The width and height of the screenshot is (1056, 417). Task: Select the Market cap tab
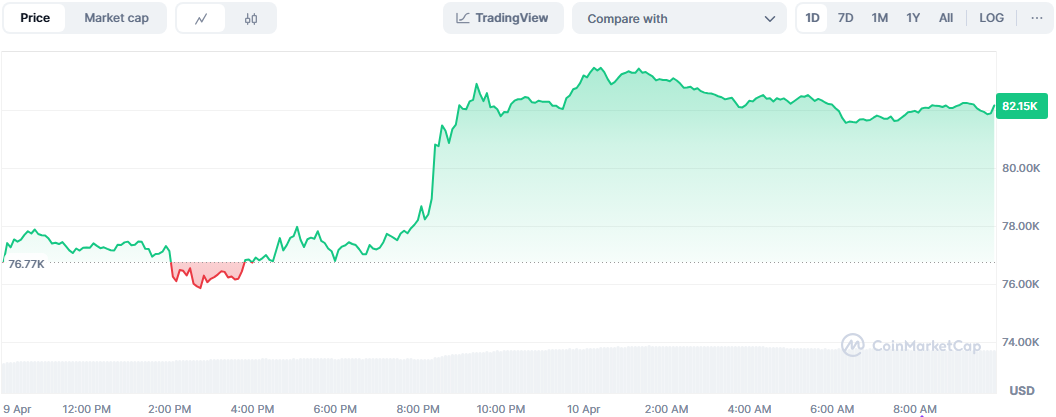pyautogui.click(x=117, y=18)
